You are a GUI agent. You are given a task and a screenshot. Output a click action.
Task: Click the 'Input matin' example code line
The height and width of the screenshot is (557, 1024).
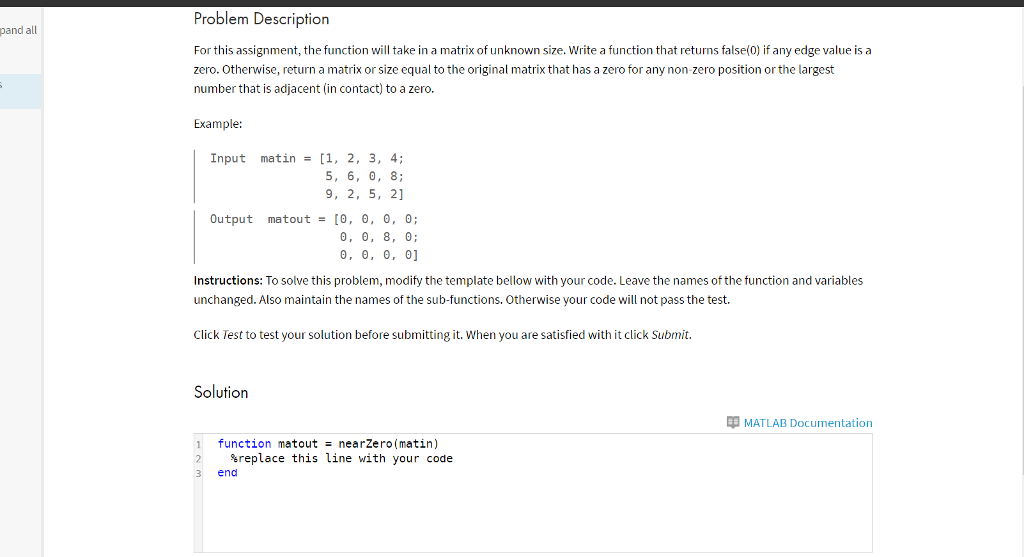click(307, 158)
